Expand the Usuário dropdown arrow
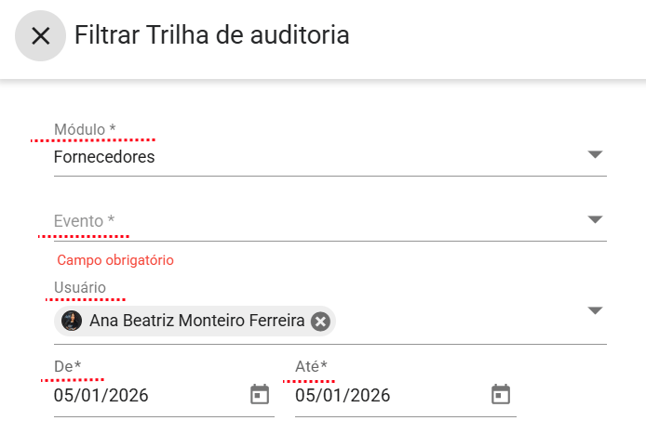 [x=595, y=311]
